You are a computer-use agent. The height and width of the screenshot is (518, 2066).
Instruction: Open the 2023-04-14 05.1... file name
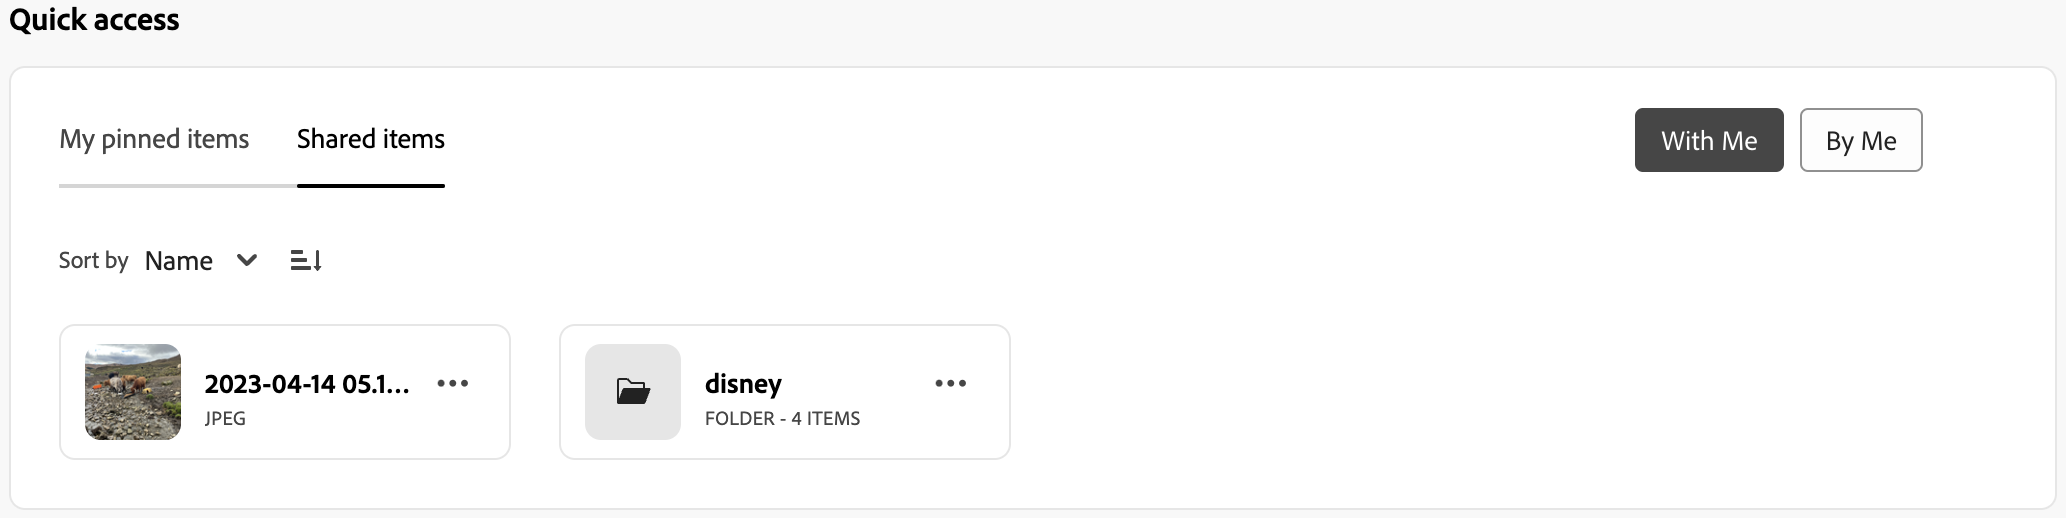pyautogui.click(x=307, y=384)
